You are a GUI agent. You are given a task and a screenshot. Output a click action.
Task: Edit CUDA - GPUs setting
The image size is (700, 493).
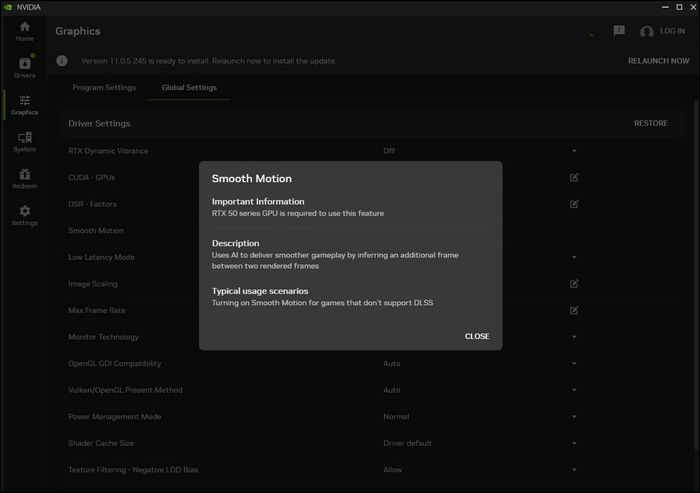pos(574,177)
